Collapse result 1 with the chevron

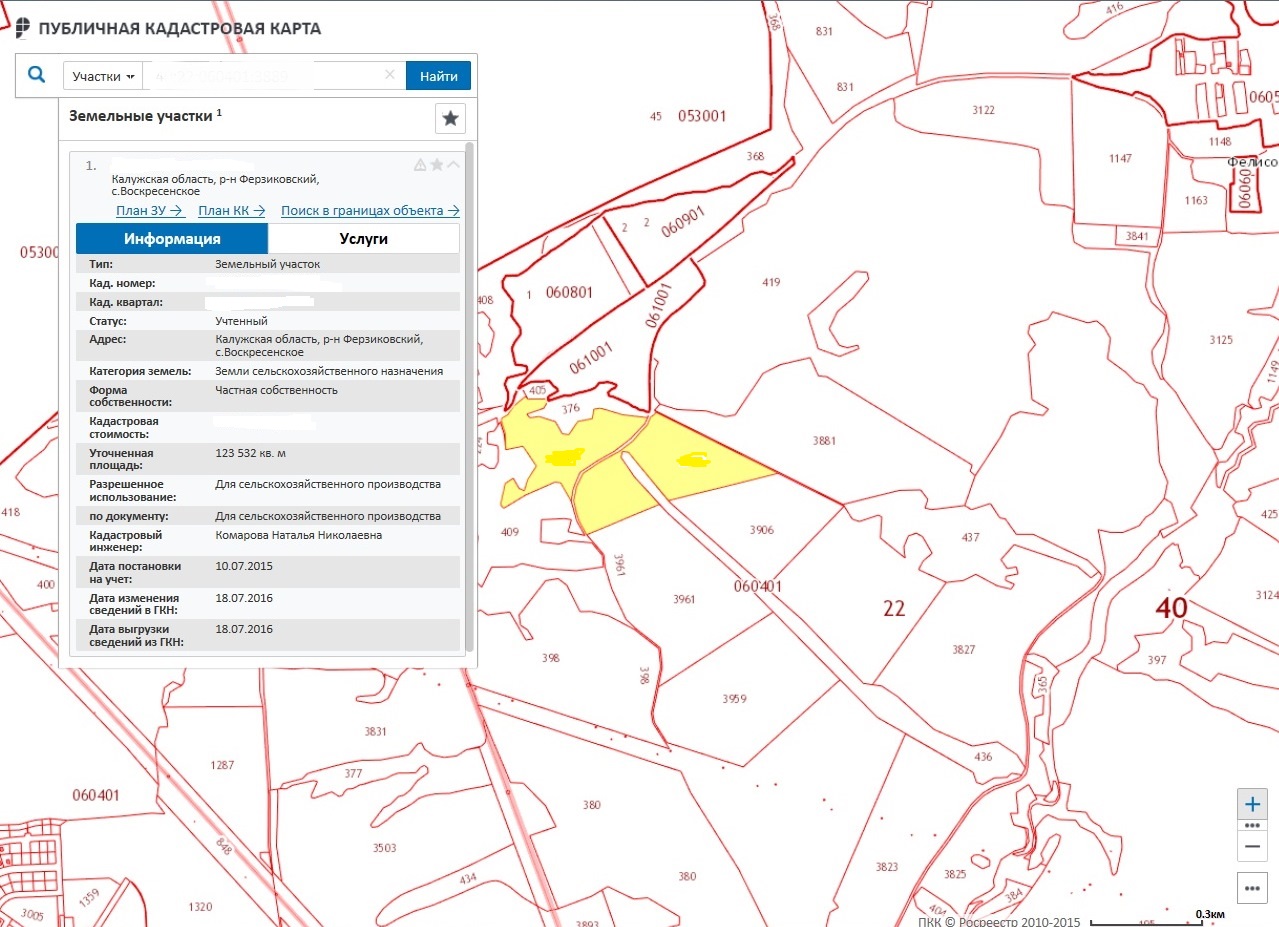453,165
